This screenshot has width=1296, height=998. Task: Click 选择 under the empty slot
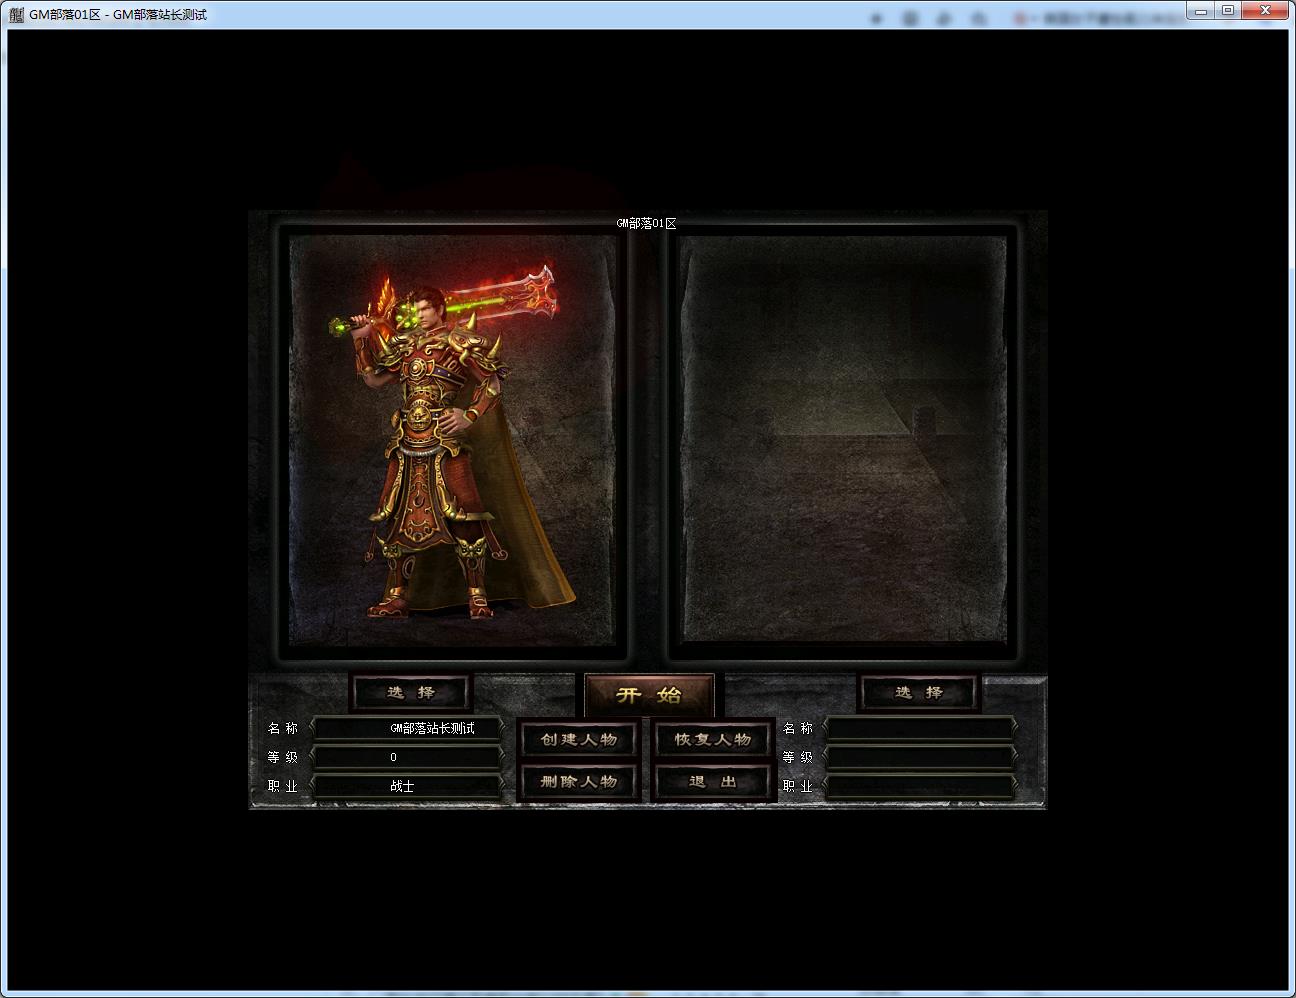919,692
